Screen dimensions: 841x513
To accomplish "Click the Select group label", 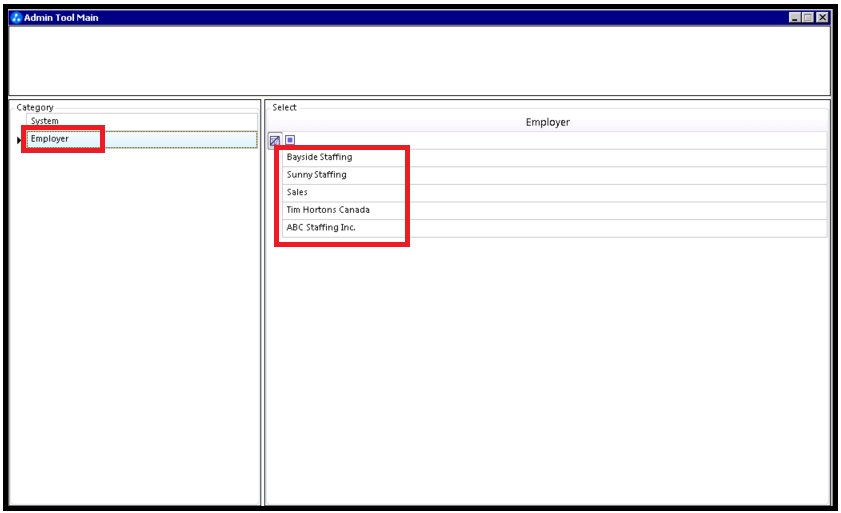I will click(x=284, y=107).
